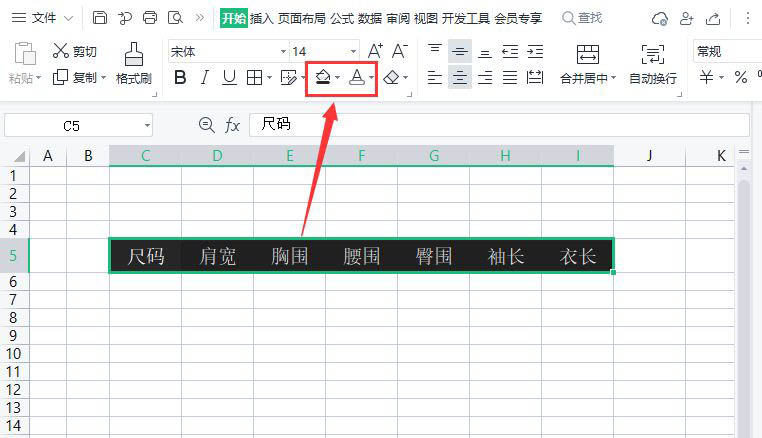The height and width of the screenshot is (438, 762).
Task: Click the increase font size icon
Action: 375,51
